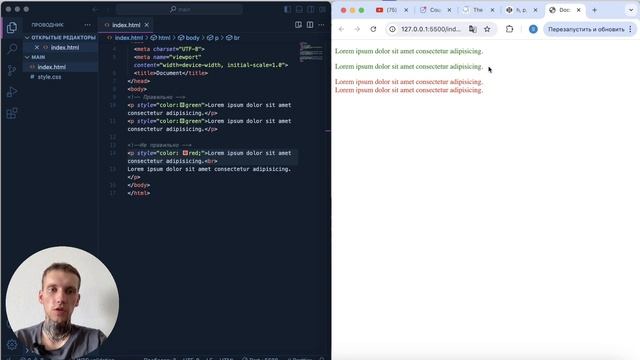The width and height of the screenshot is (640, 360).
Task: Open style.css file in explorer
Action: click(x=49, y=77)
